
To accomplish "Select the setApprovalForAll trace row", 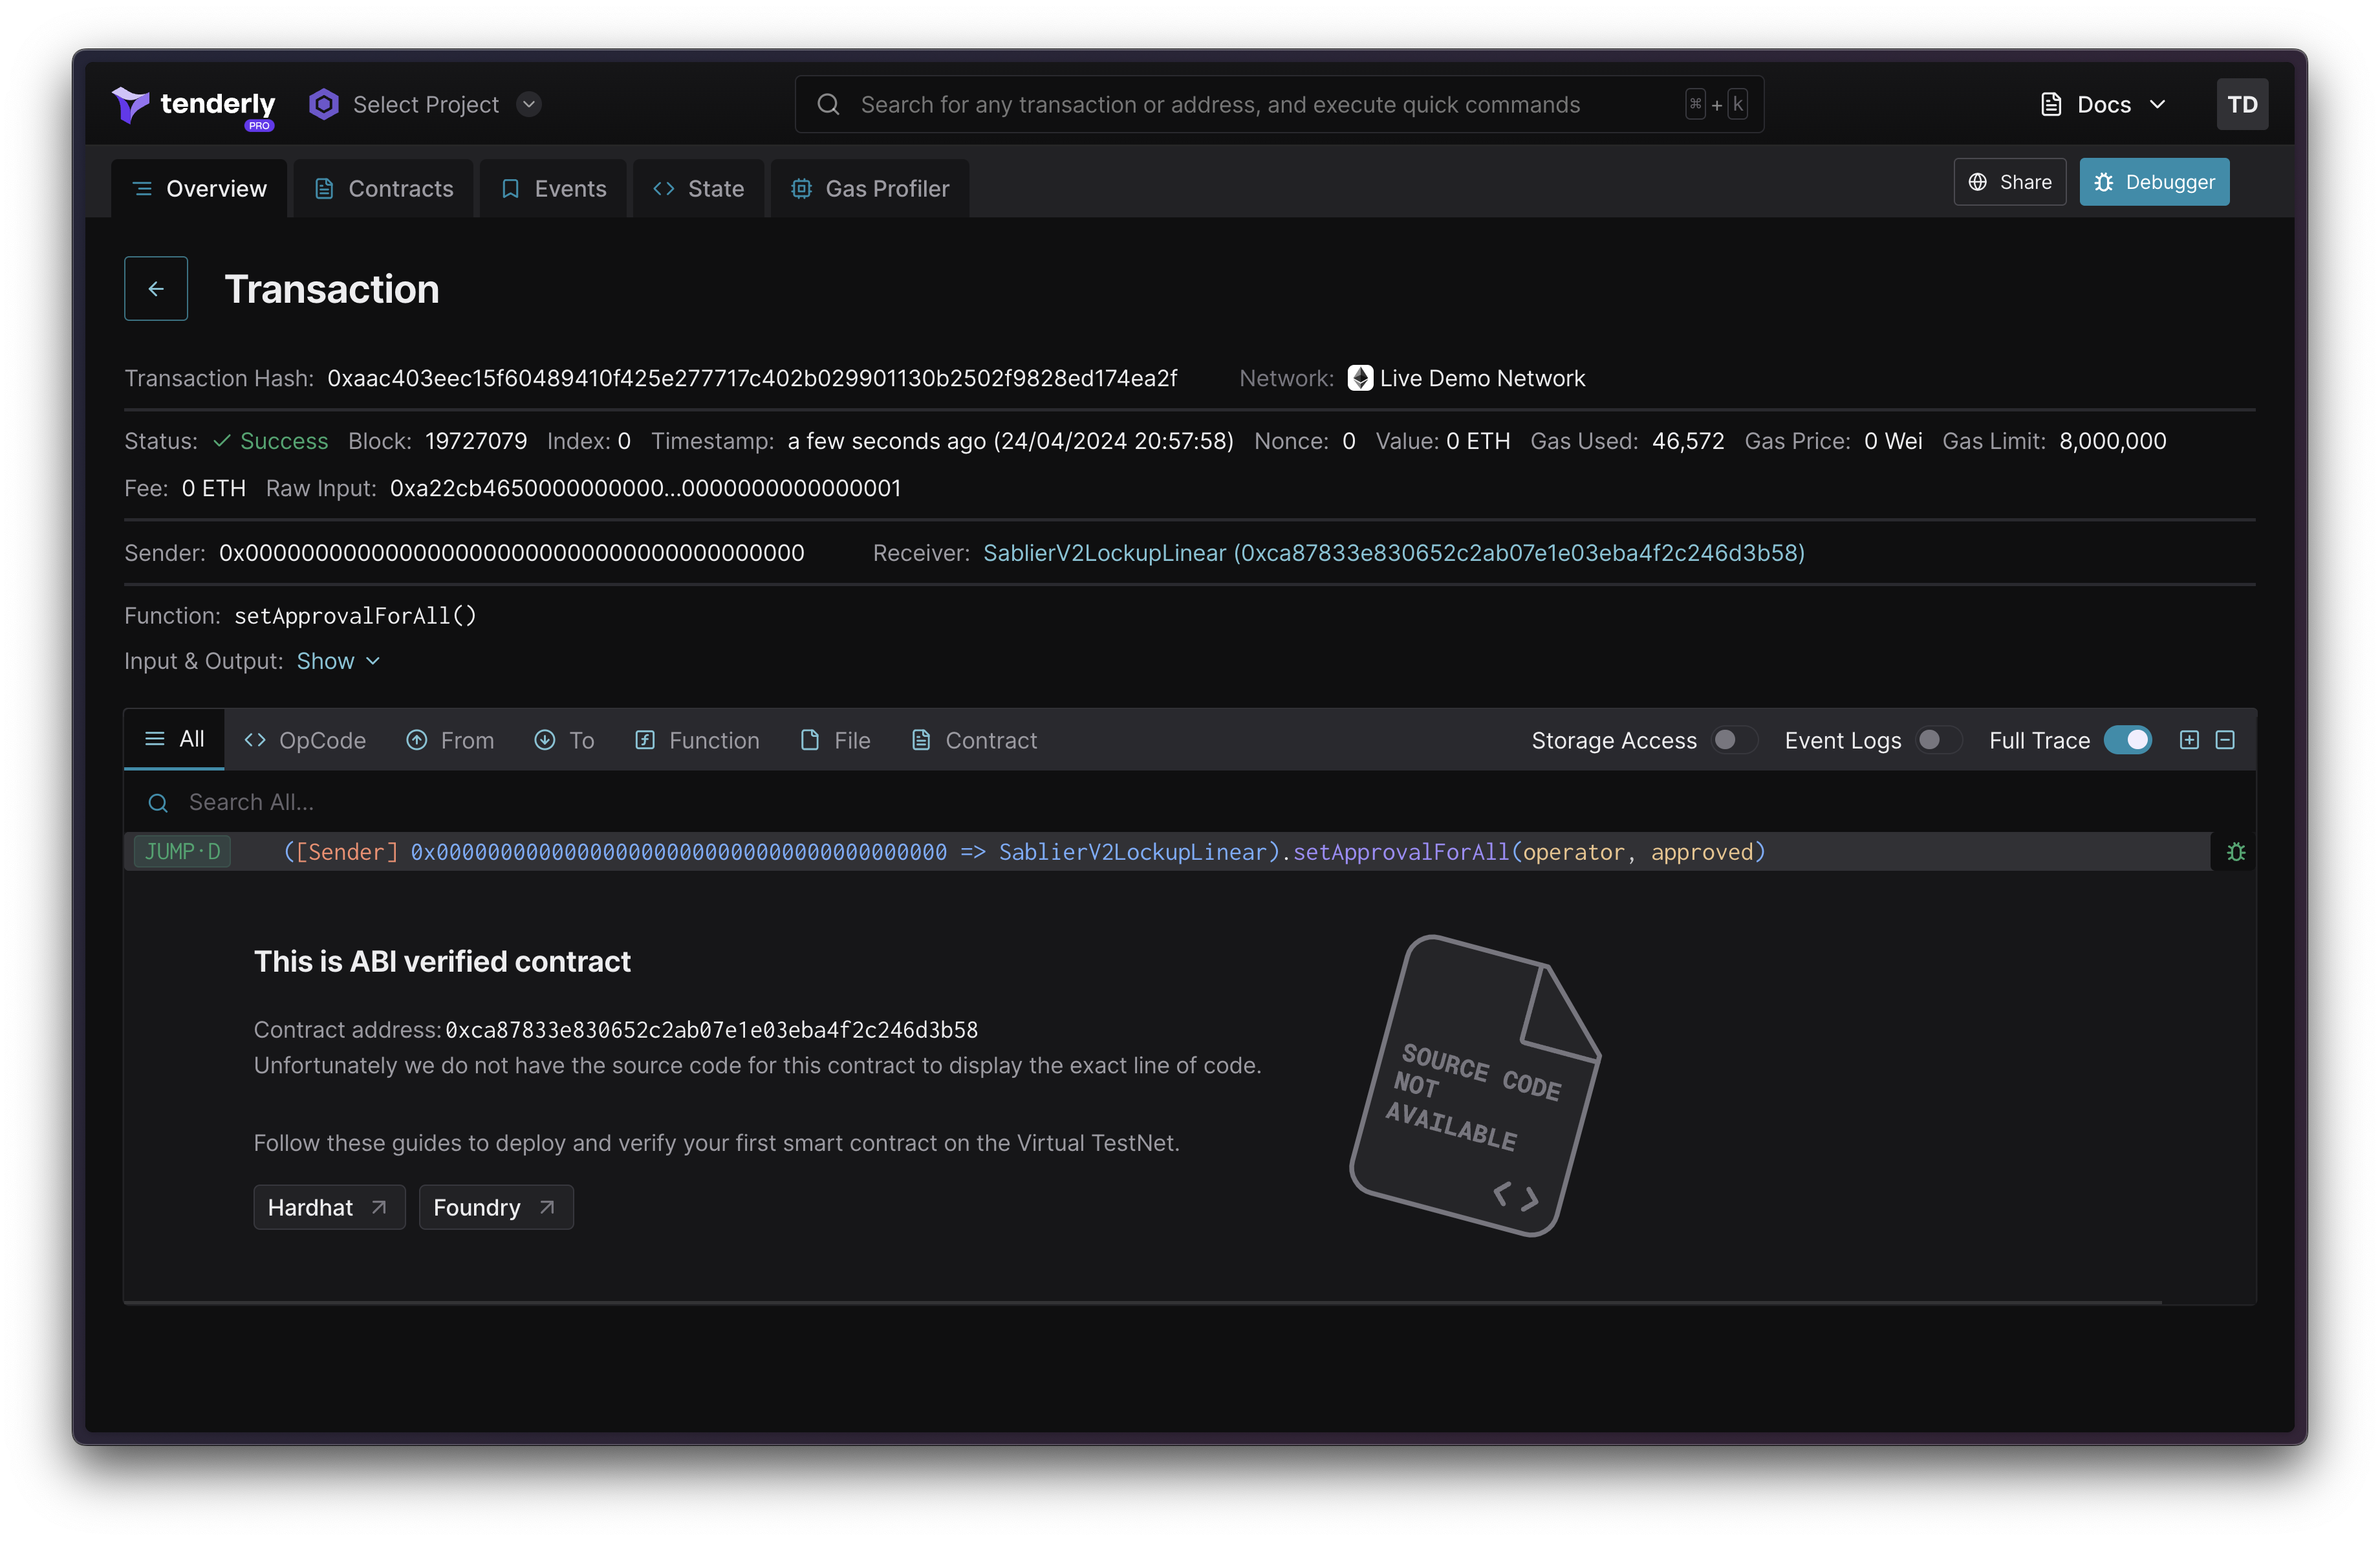I will tap(1168, 852).
